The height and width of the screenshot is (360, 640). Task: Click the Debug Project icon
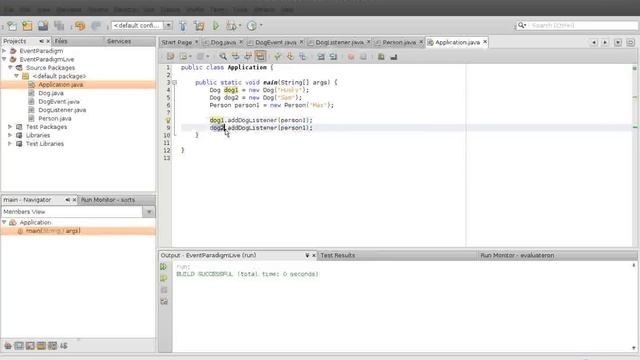231,26
